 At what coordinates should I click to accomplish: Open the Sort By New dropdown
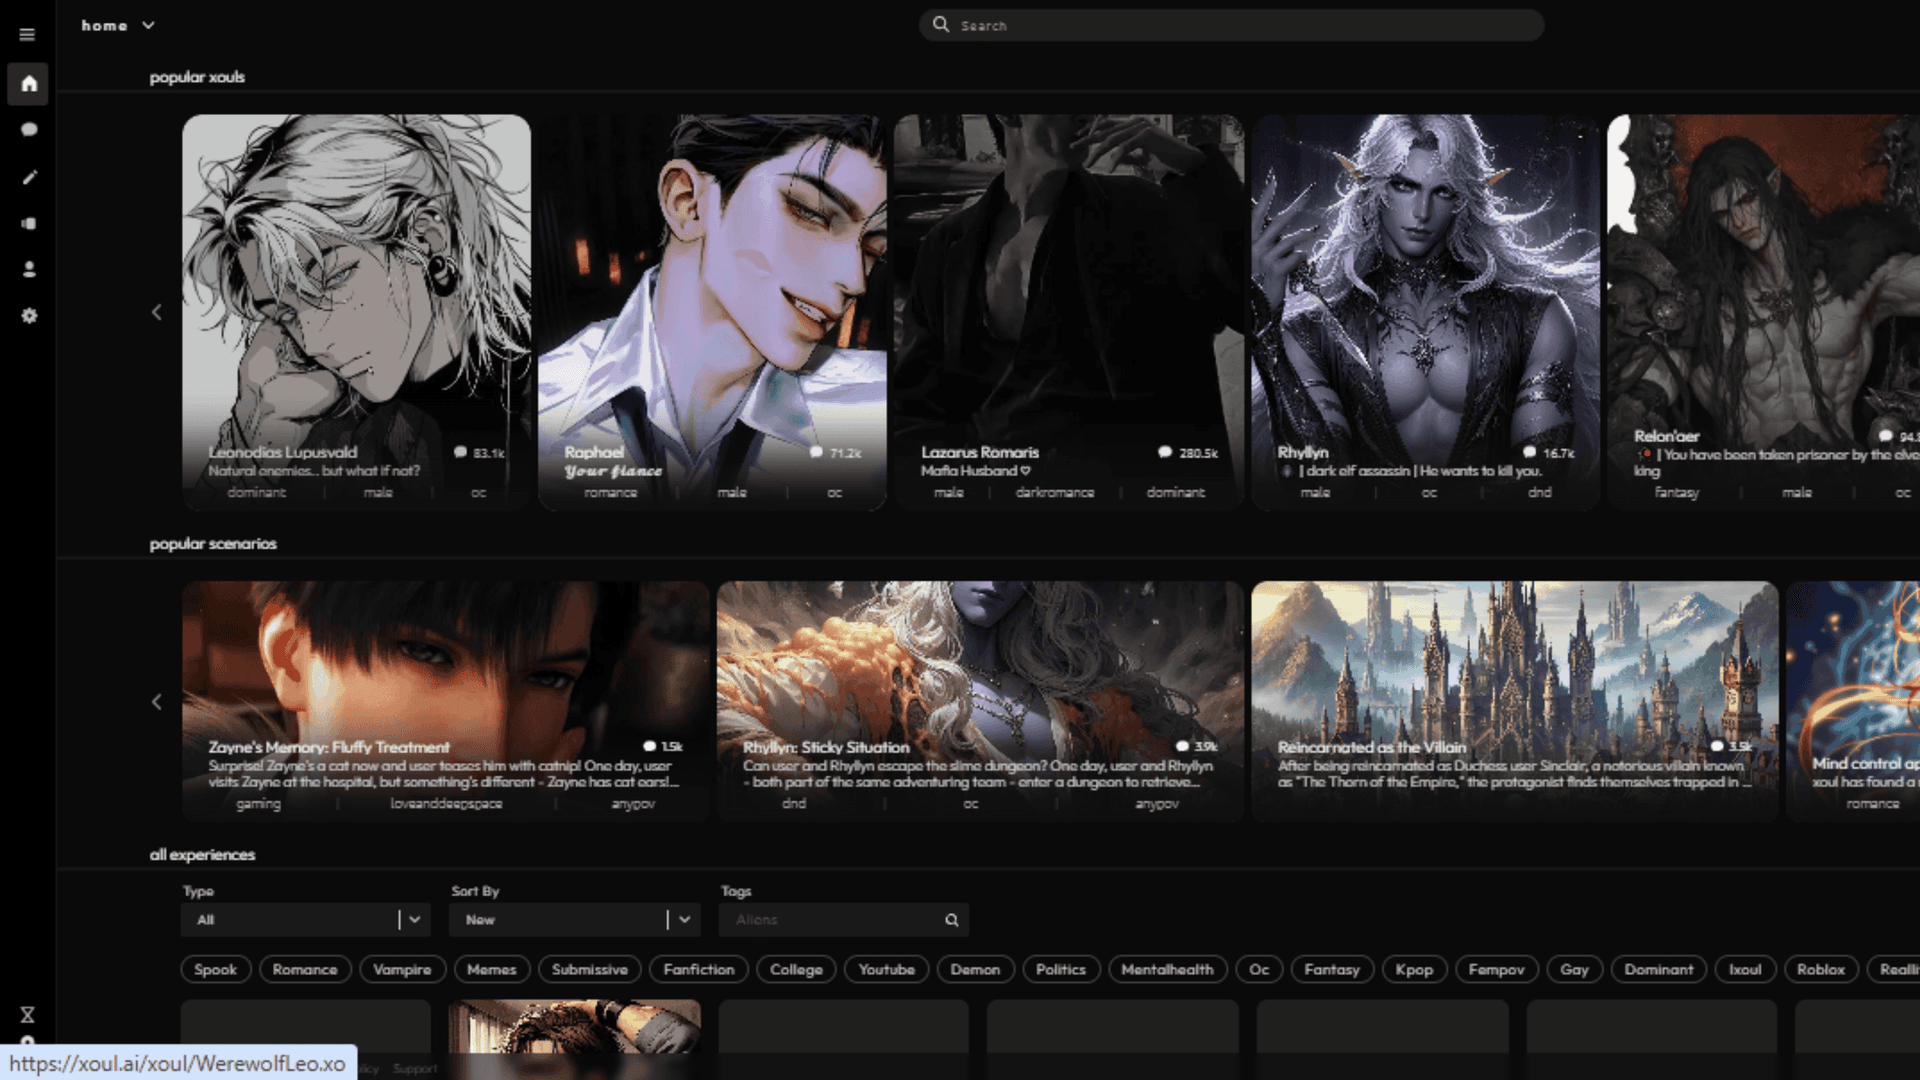[575, 920]
